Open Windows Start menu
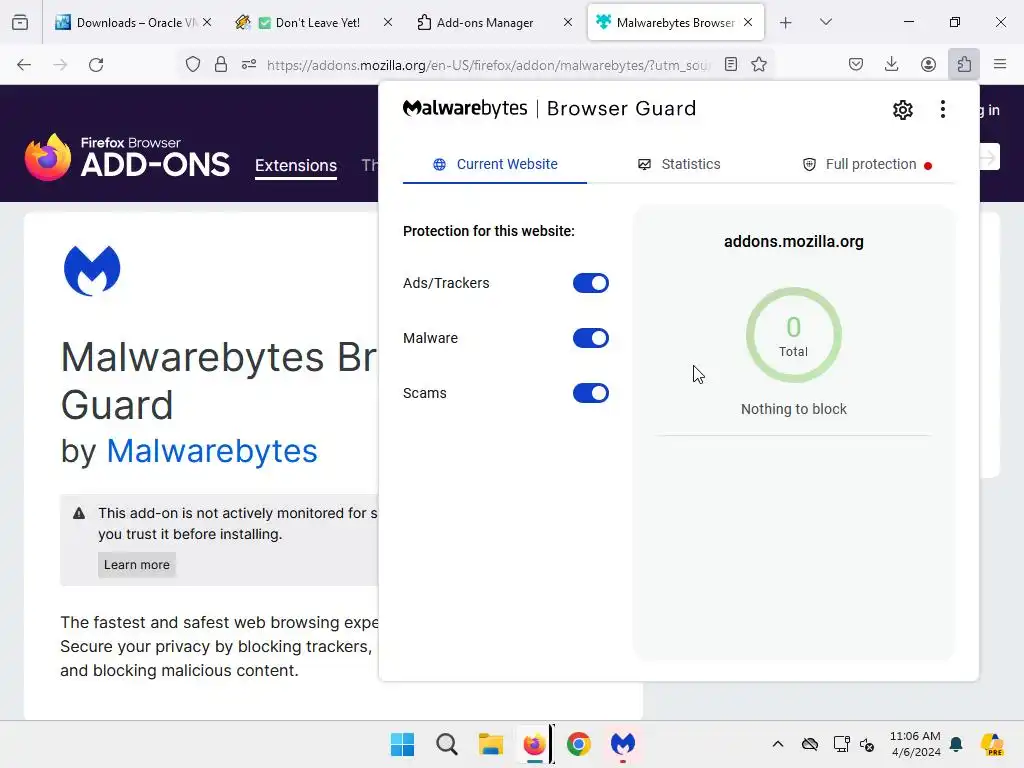The width and height of the screenshot is (1024, 768). point(402,744)
